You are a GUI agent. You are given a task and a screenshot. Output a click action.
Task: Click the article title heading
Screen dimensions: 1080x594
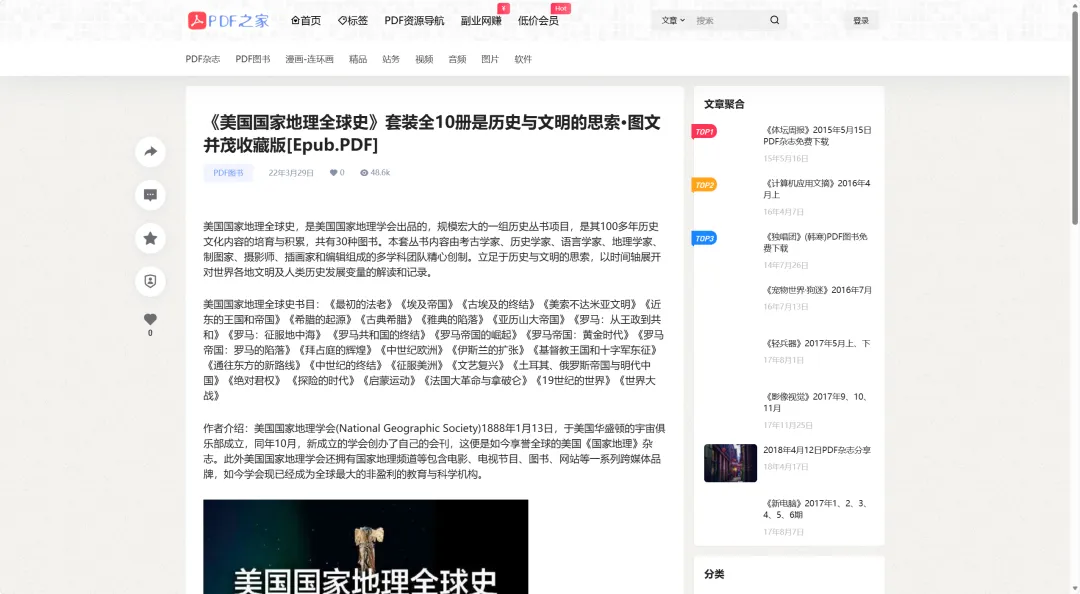coord(432,134)
